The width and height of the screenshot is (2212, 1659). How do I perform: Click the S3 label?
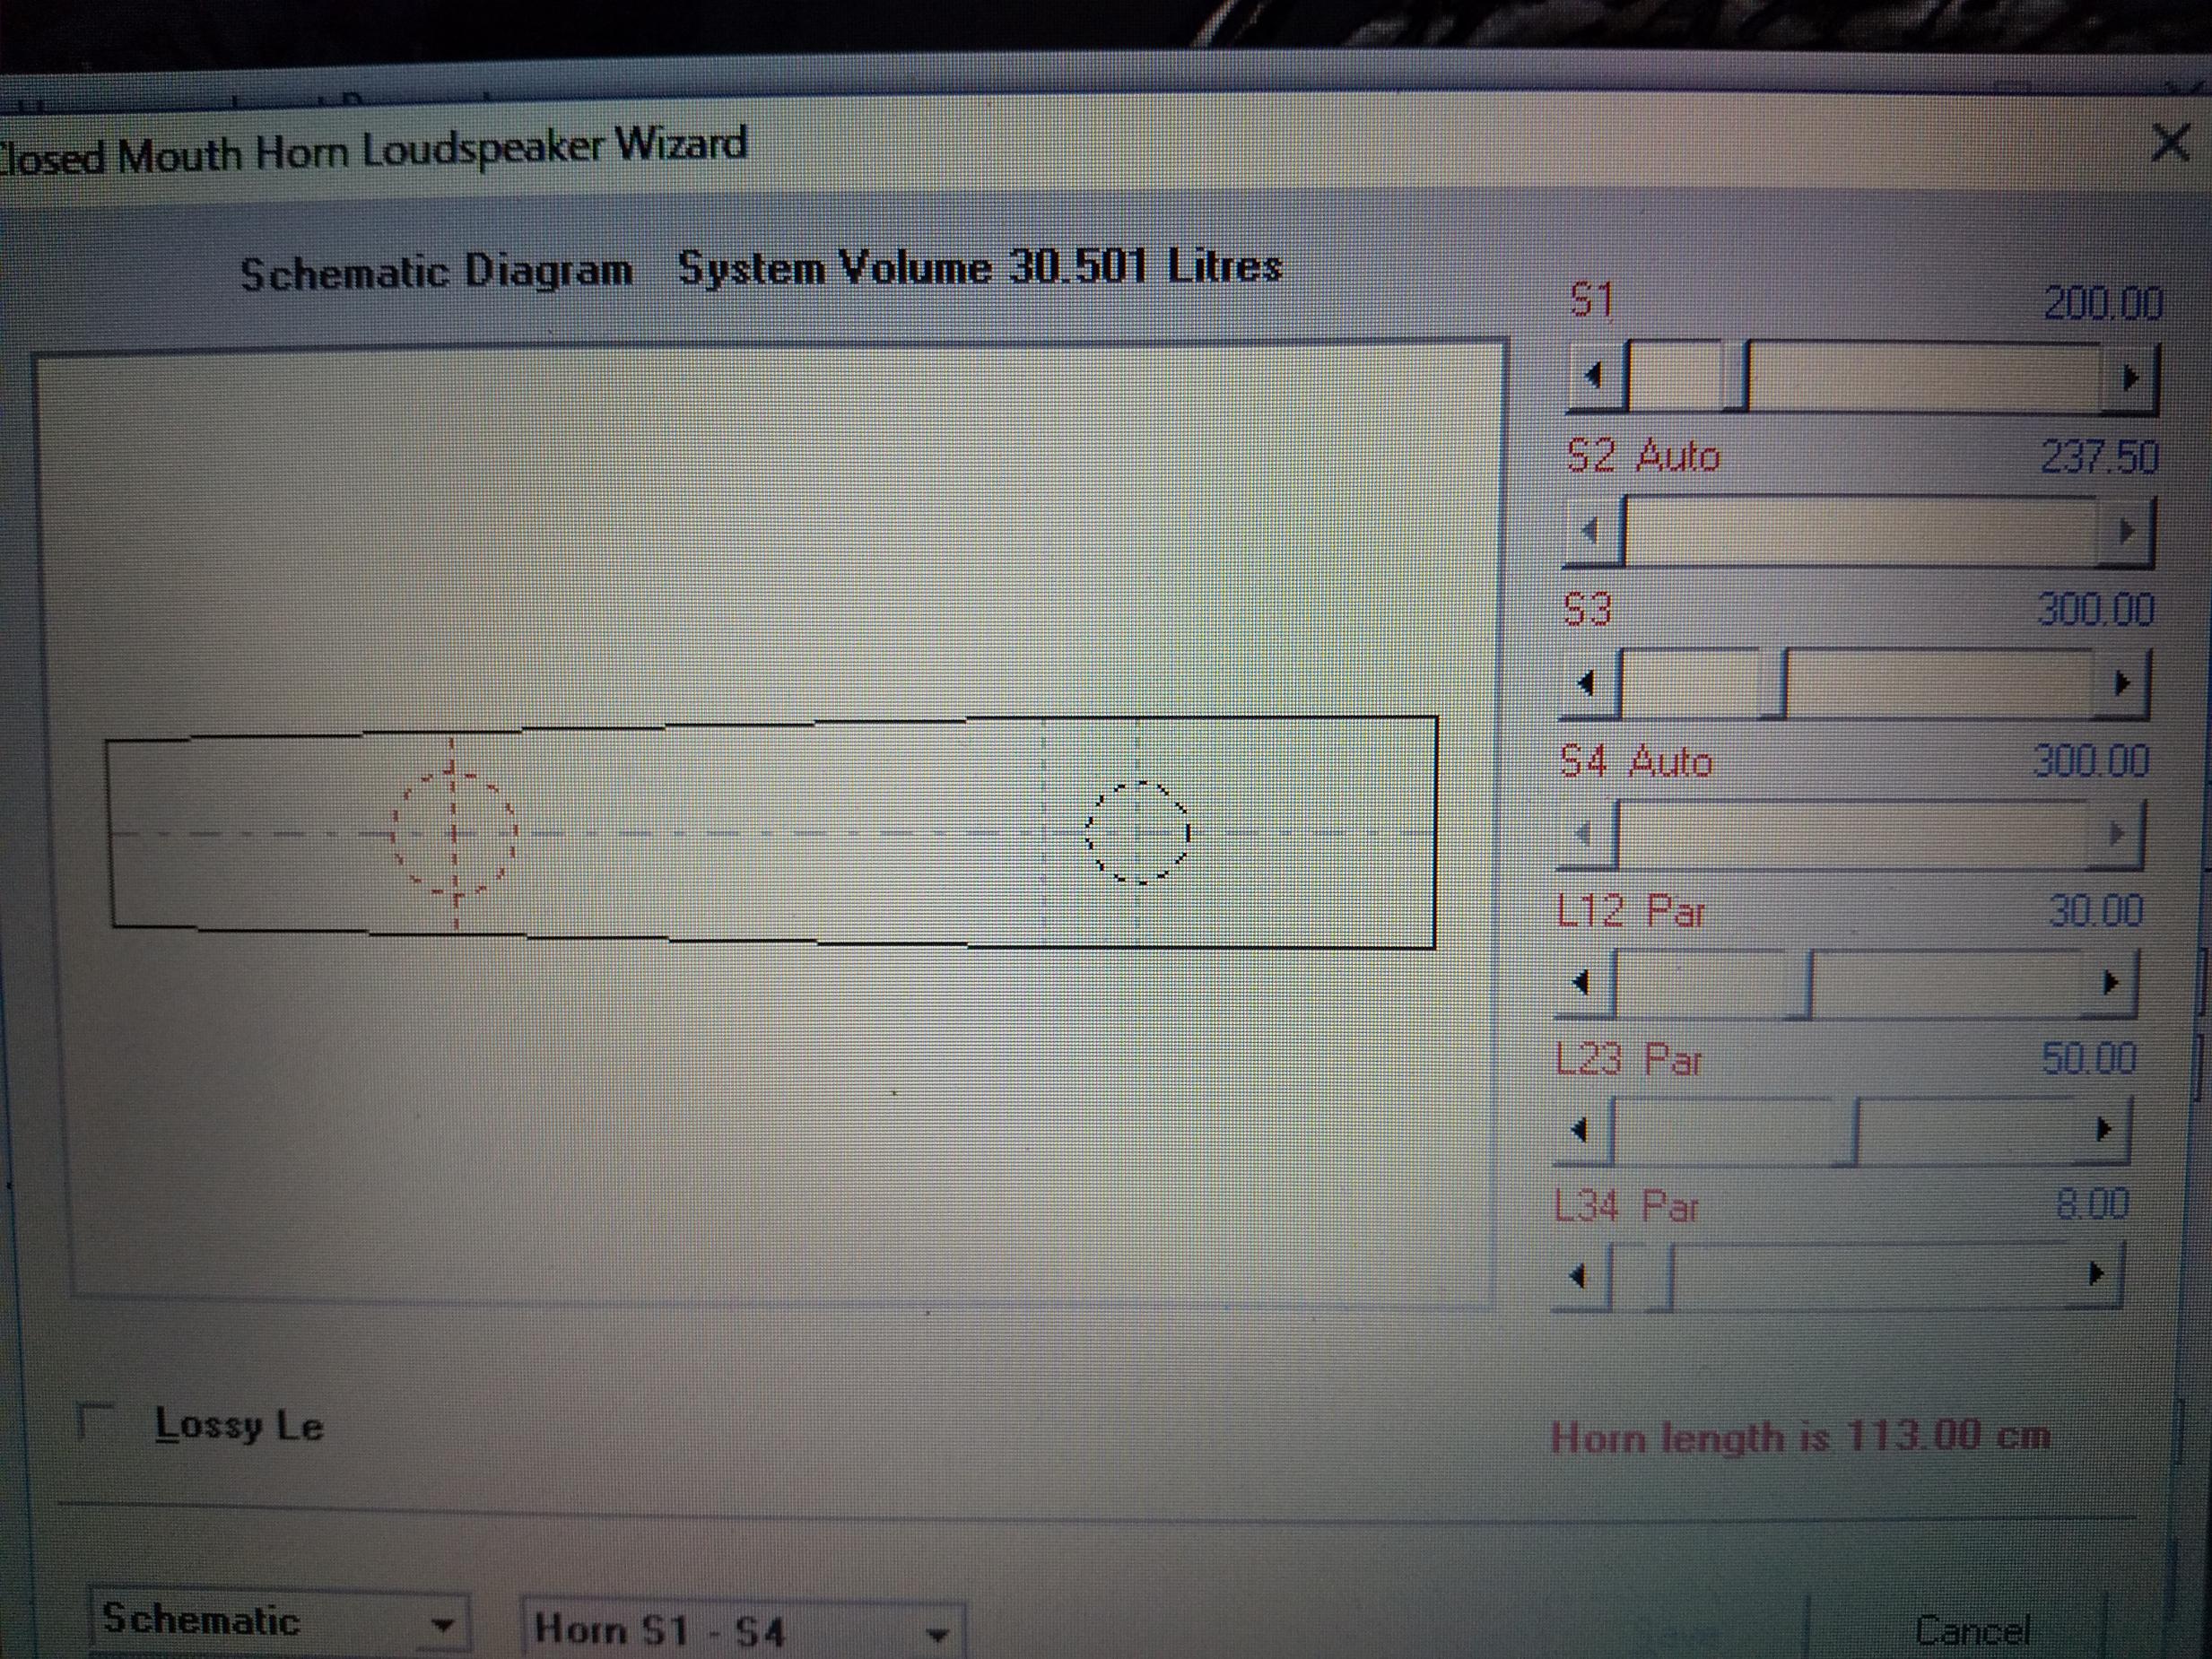[1588, 609]
